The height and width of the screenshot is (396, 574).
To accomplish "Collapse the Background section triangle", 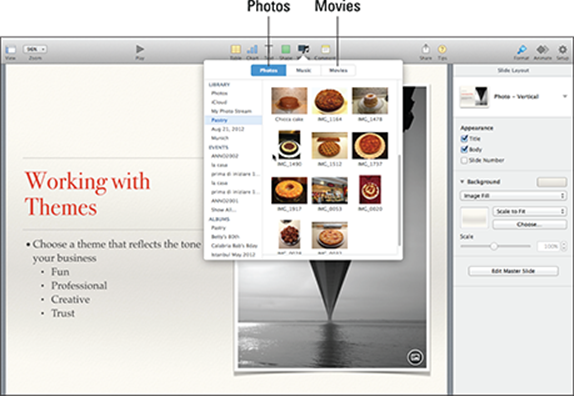I will (x=462, y=182).
